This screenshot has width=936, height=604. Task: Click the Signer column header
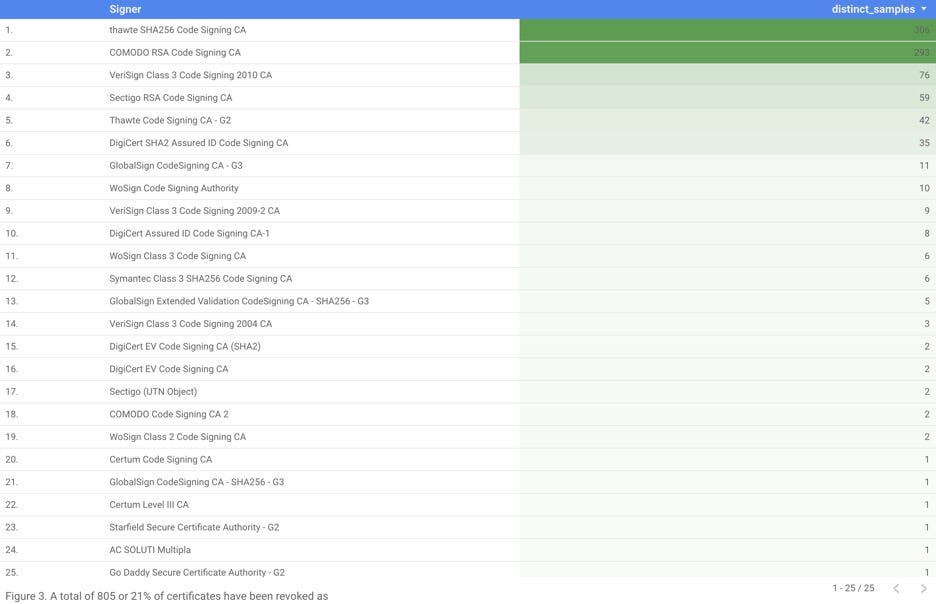click(125, 9)
